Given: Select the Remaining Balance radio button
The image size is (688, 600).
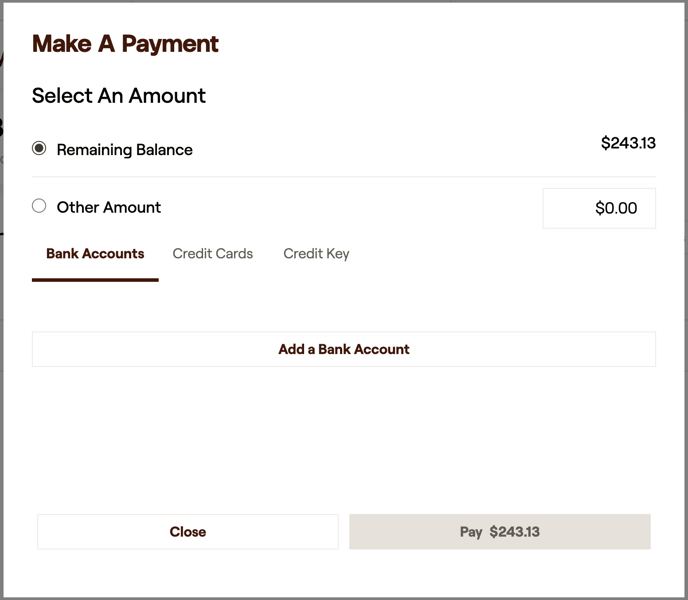Looking at the screenshot, I should (39, 148).
